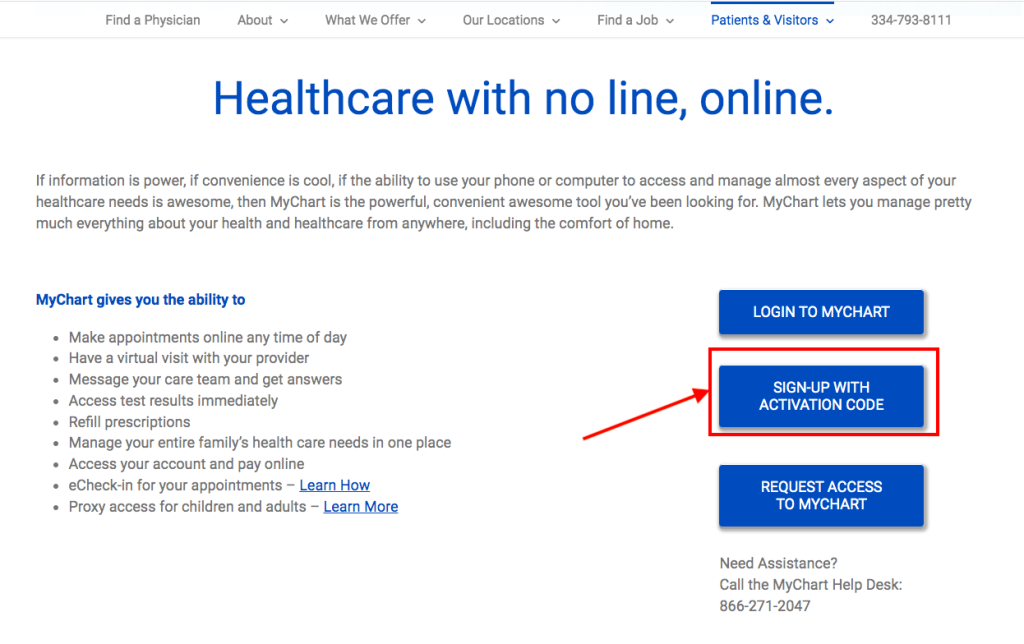Viewport: 1024px width, 644px height.
Task: Click Access test results immediately
Action: coord(173,400)
